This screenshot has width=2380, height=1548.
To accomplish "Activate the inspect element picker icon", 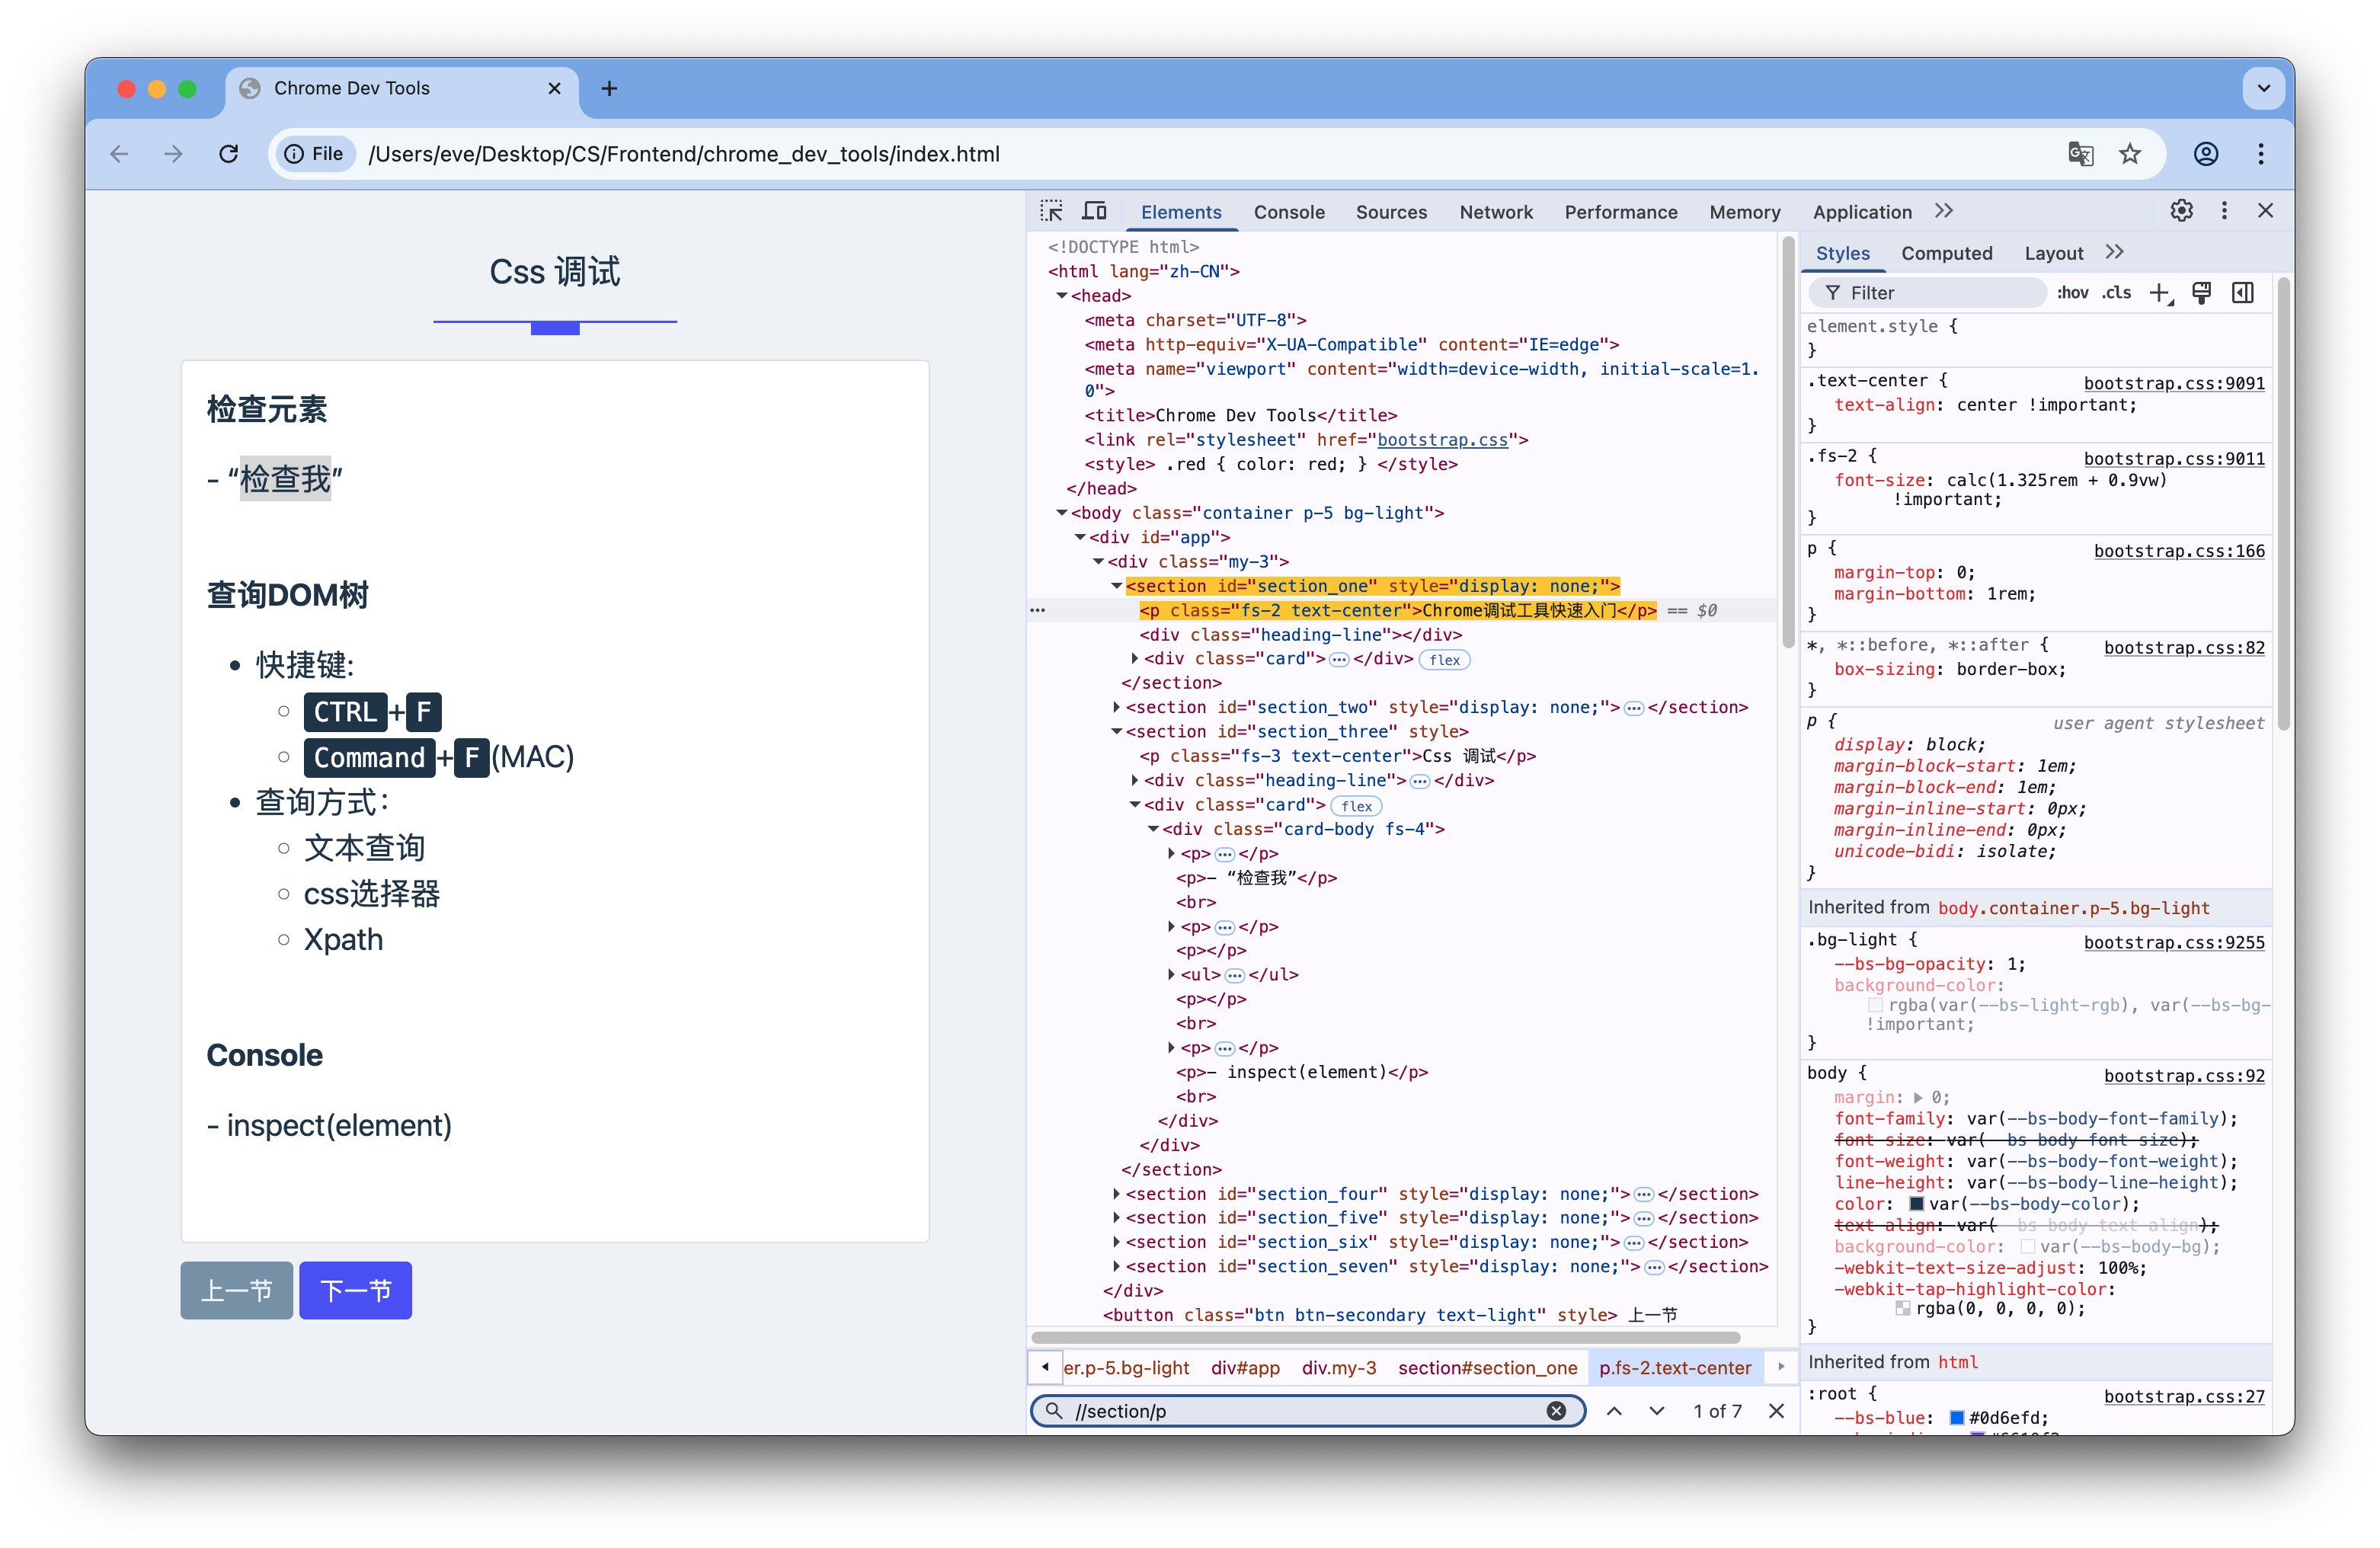I will (x=1051, y=211).
